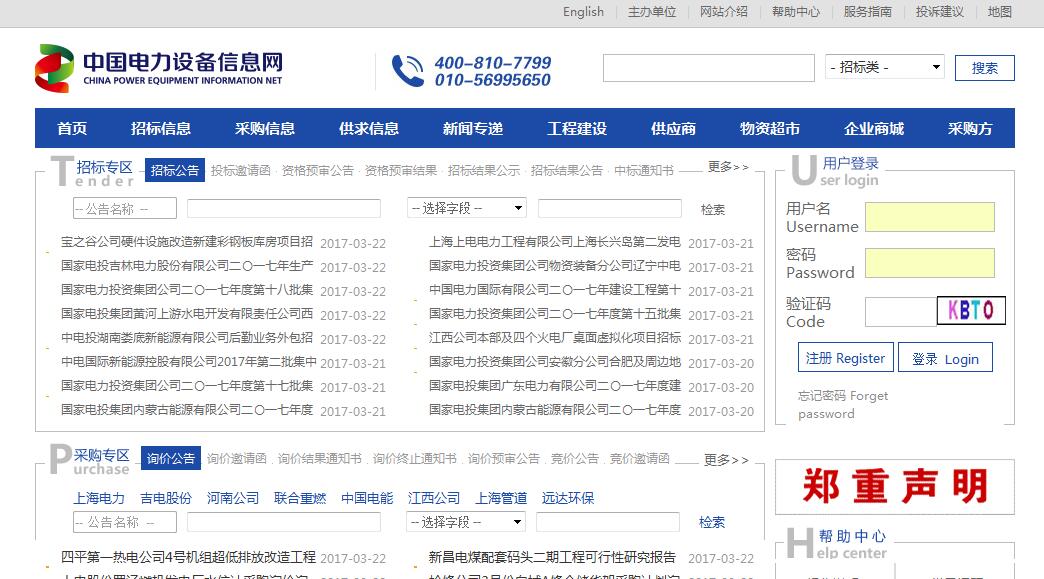This screenshot has height=579, width=1044.
Task: Switch to the 询价邀请函 tab
Action: pos(237,459)
